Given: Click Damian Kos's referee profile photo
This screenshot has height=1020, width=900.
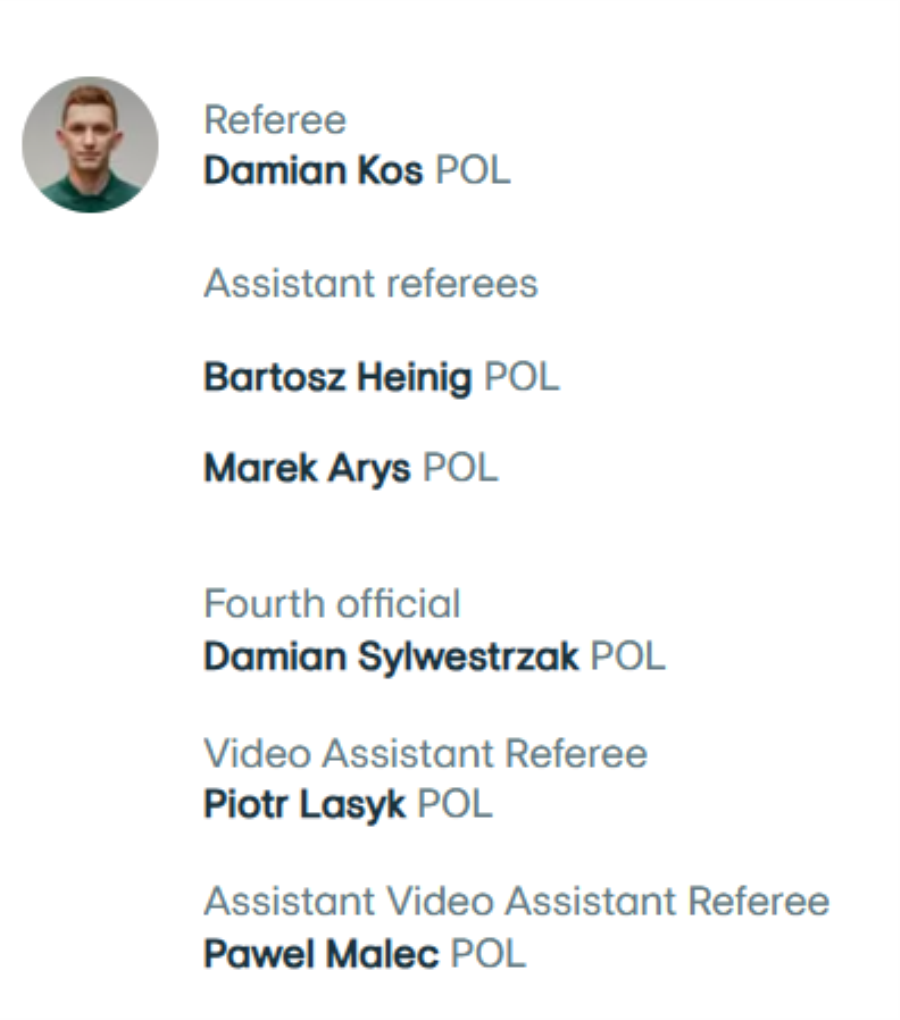Looking at the screenshot, I should 90,145.
